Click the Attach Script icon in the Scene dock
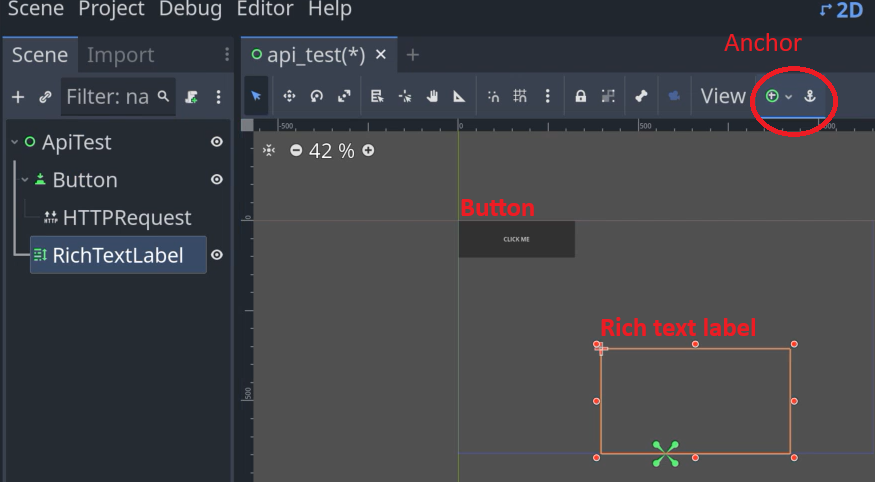The height and width of the screenshot is (482, 875). 191,97
